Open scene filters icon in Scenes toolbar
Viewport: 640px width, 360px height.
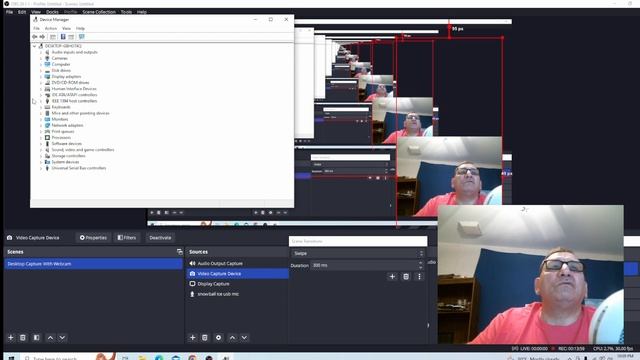[x=37, y=338]
